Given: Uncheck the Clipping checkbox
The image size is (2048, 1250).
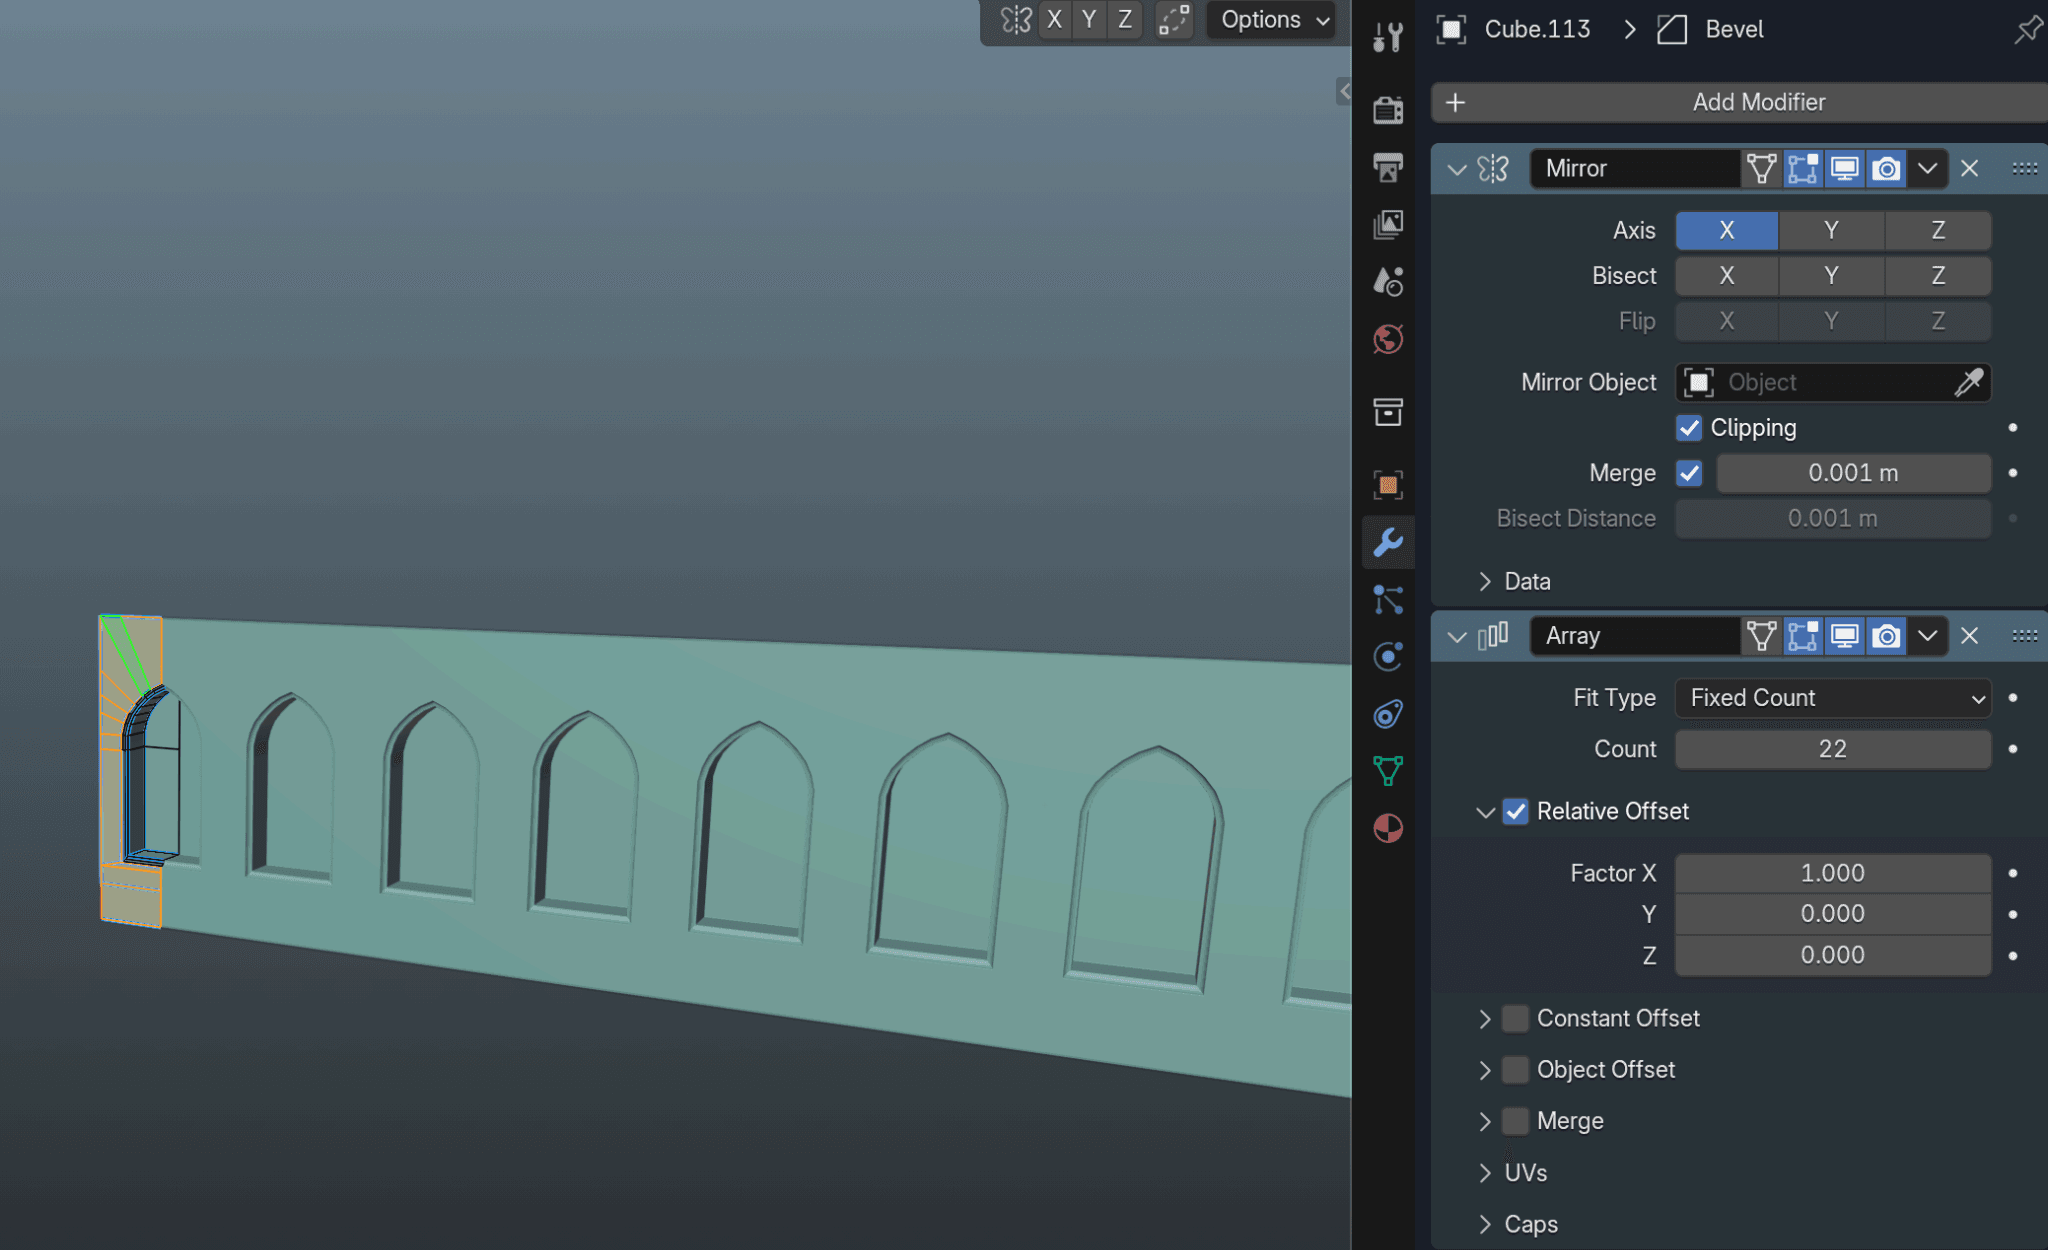Looking at the screenshot, I should click(x=1689, y=428).
